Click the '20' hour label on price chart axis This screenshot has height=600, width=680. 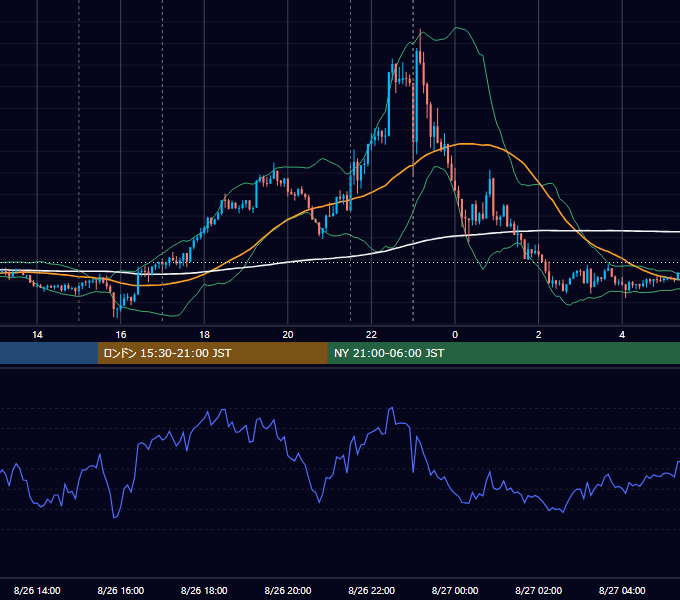pyautogui.click(x=288, y=335)
